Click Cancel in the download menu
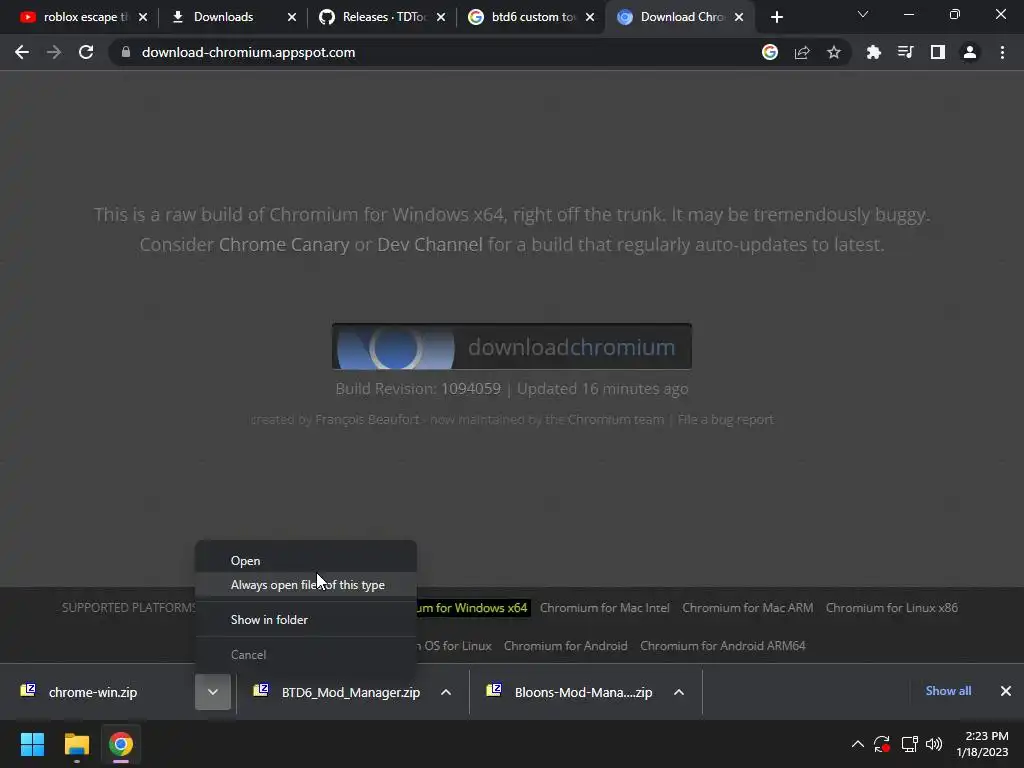 pyautogui.click(x=306, y=654)
